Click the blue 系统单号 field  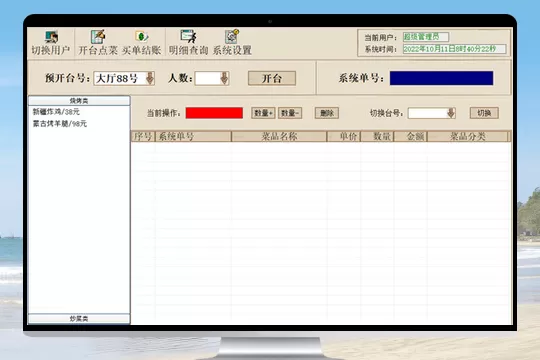click(441, 78)
